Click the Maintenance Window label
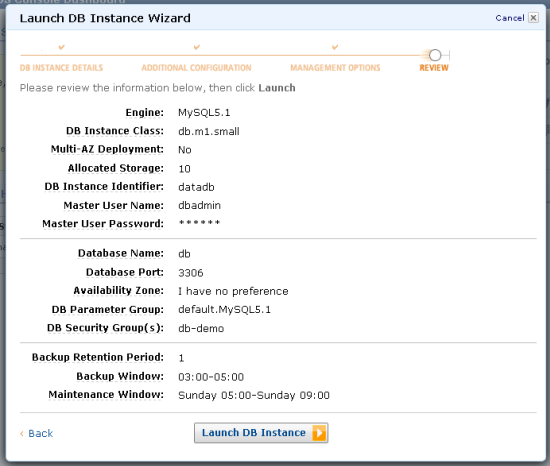550x466 pixels. (106, 394)
